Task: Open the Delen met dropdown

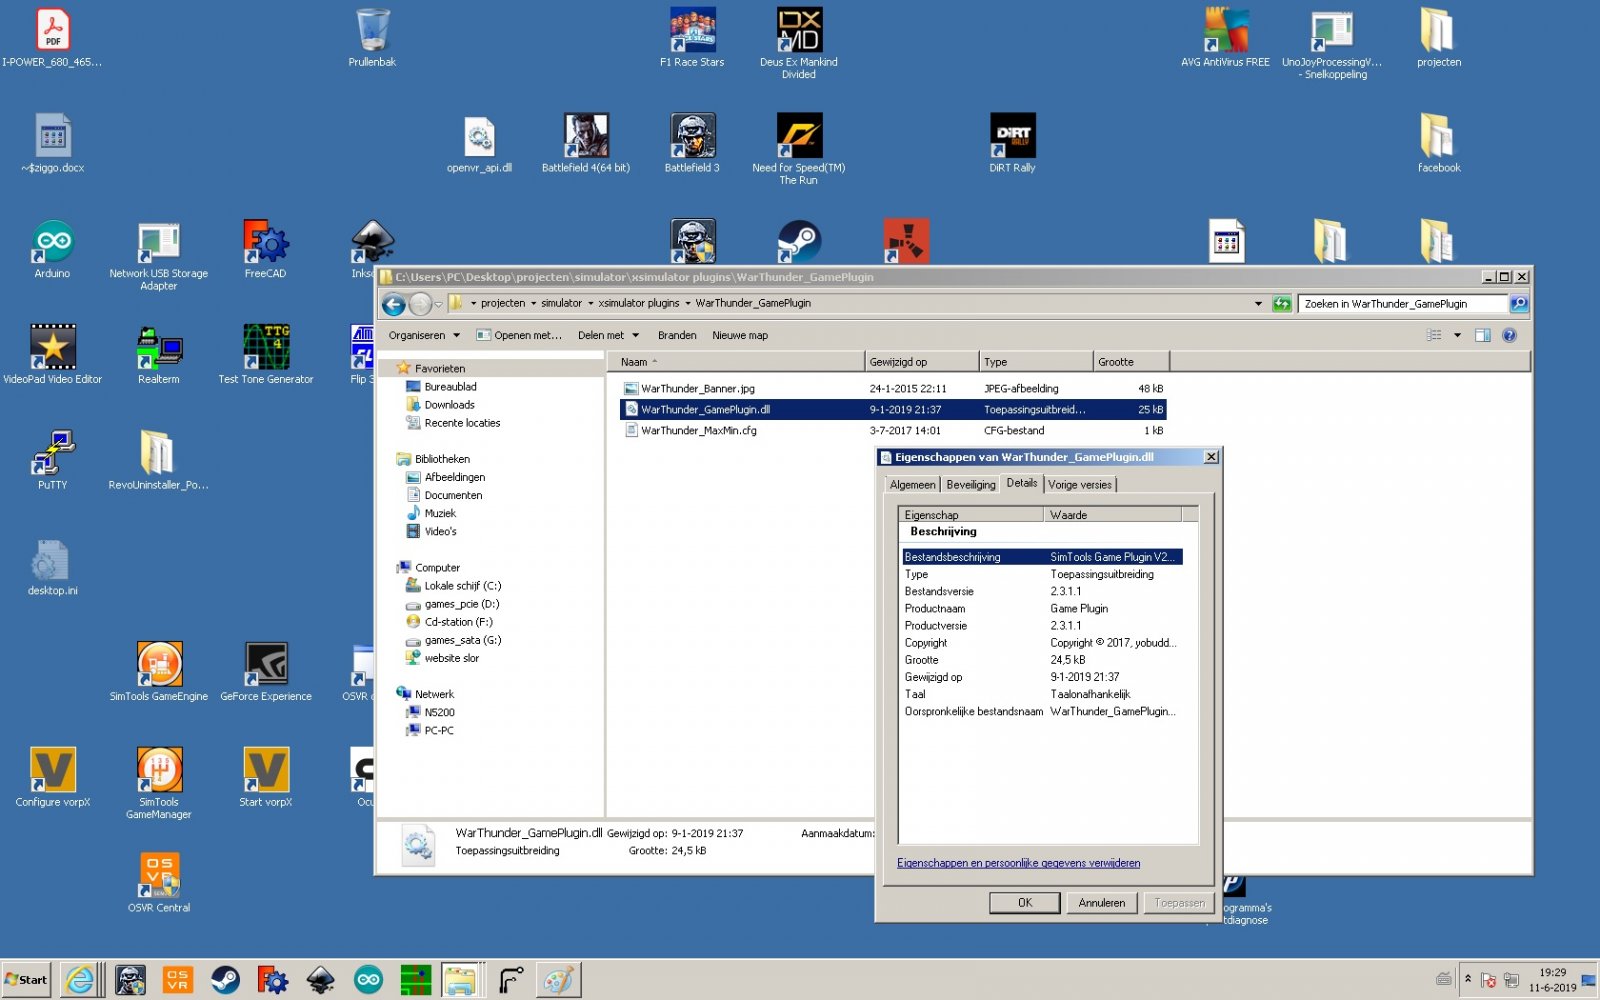Action: 608,335
